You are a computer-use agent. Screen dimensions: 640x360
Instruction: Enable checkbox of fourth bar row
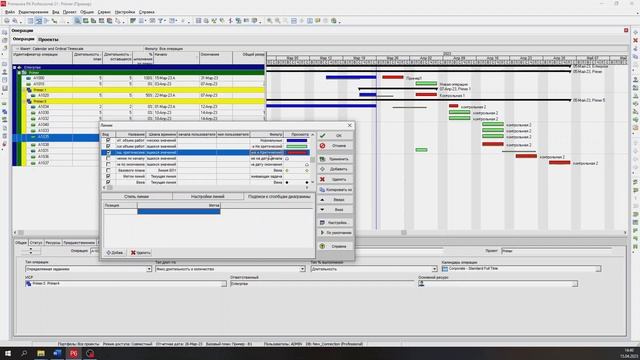coord(108,158)
